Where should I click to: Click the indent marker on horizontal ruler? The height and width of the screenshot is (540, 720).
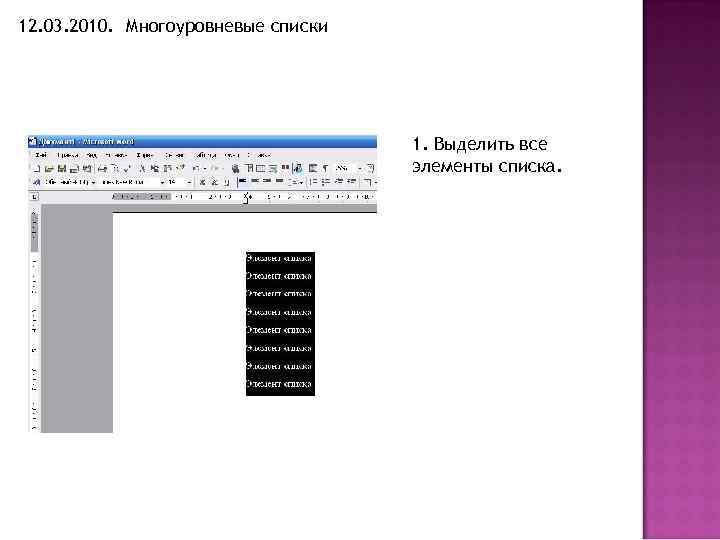[x=247, y=197]
